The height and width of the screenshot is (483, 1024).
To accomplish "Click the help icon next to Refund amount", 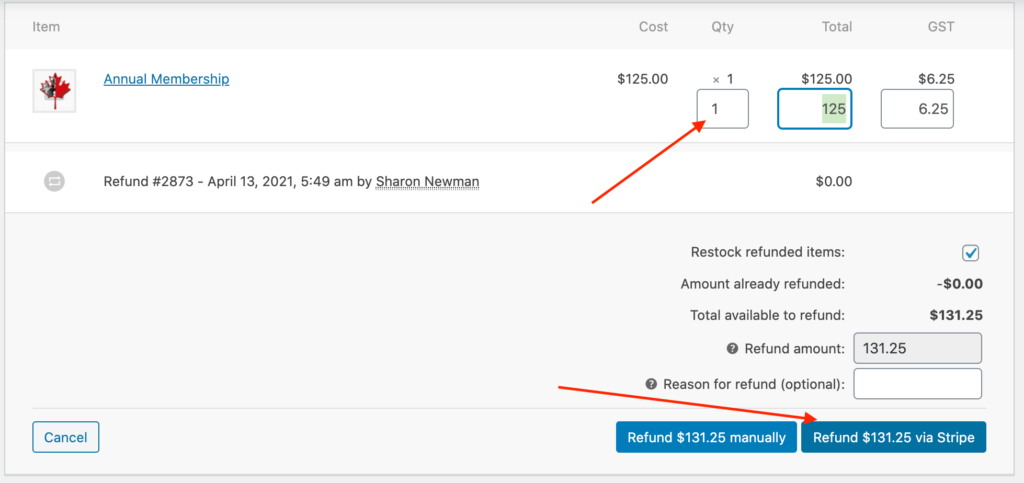I will (x=732, y=349).
